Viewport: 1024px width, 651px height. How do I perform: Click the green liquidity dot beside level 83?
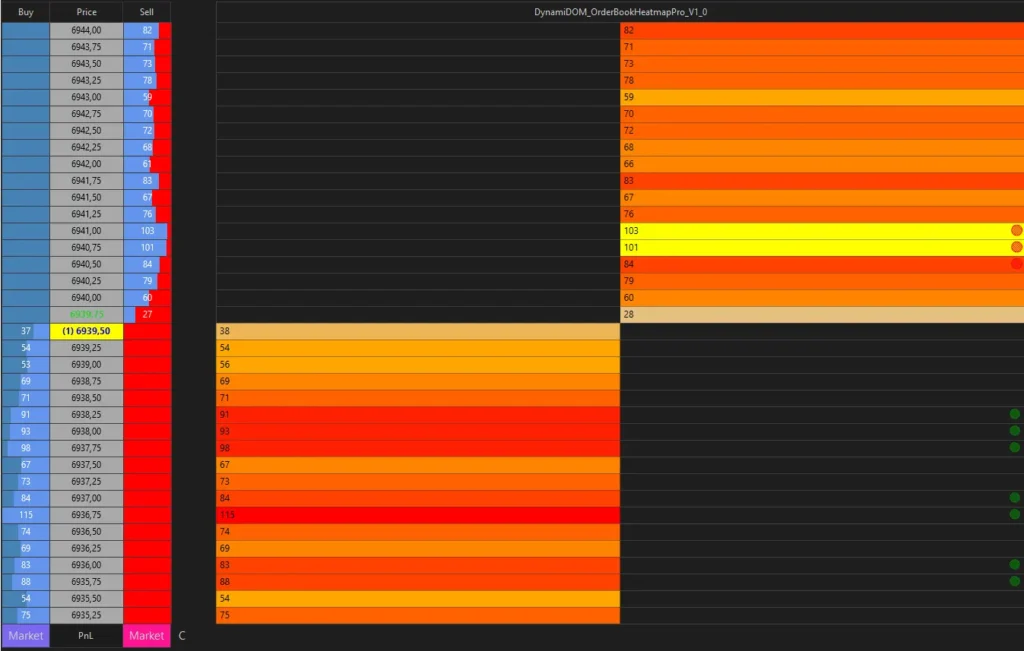click(1016, 564)
